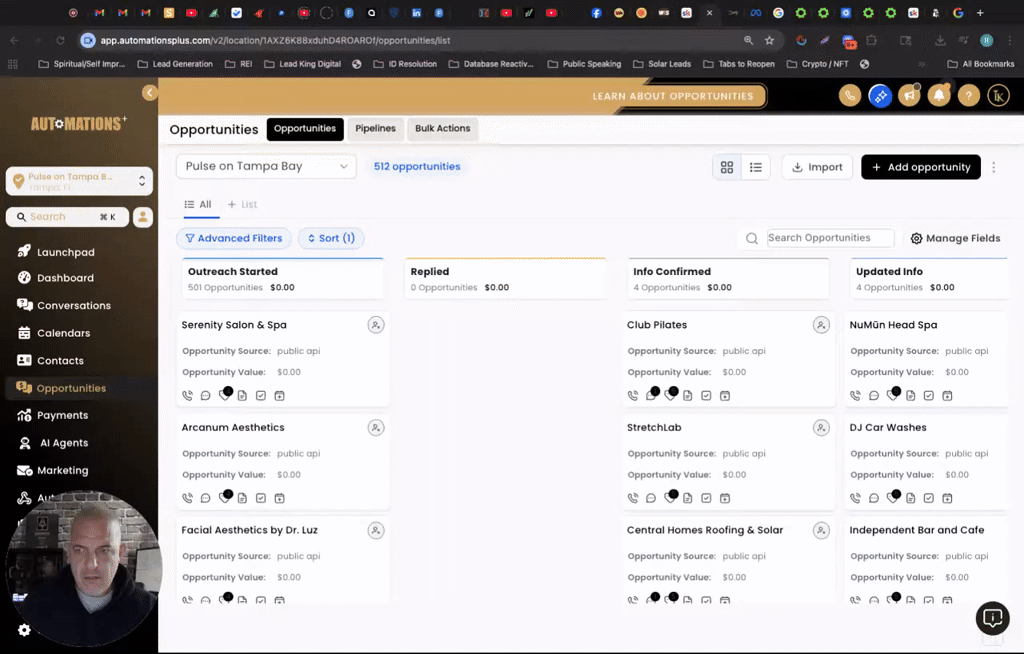Bookmark this page with the star icon
The width and height of the screenshot is (1024, 654).
[x=769, y=41]
